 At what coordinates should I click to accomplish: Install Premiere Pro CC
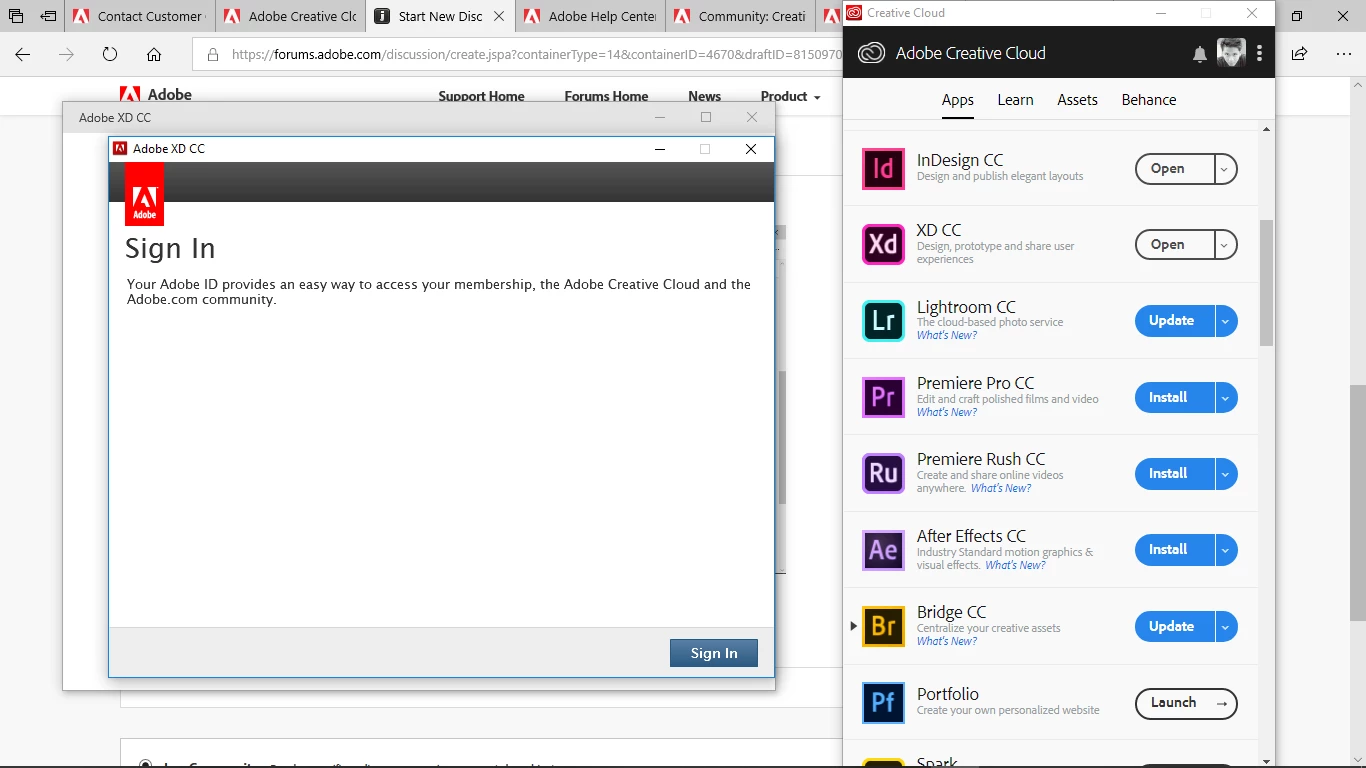1175,398
